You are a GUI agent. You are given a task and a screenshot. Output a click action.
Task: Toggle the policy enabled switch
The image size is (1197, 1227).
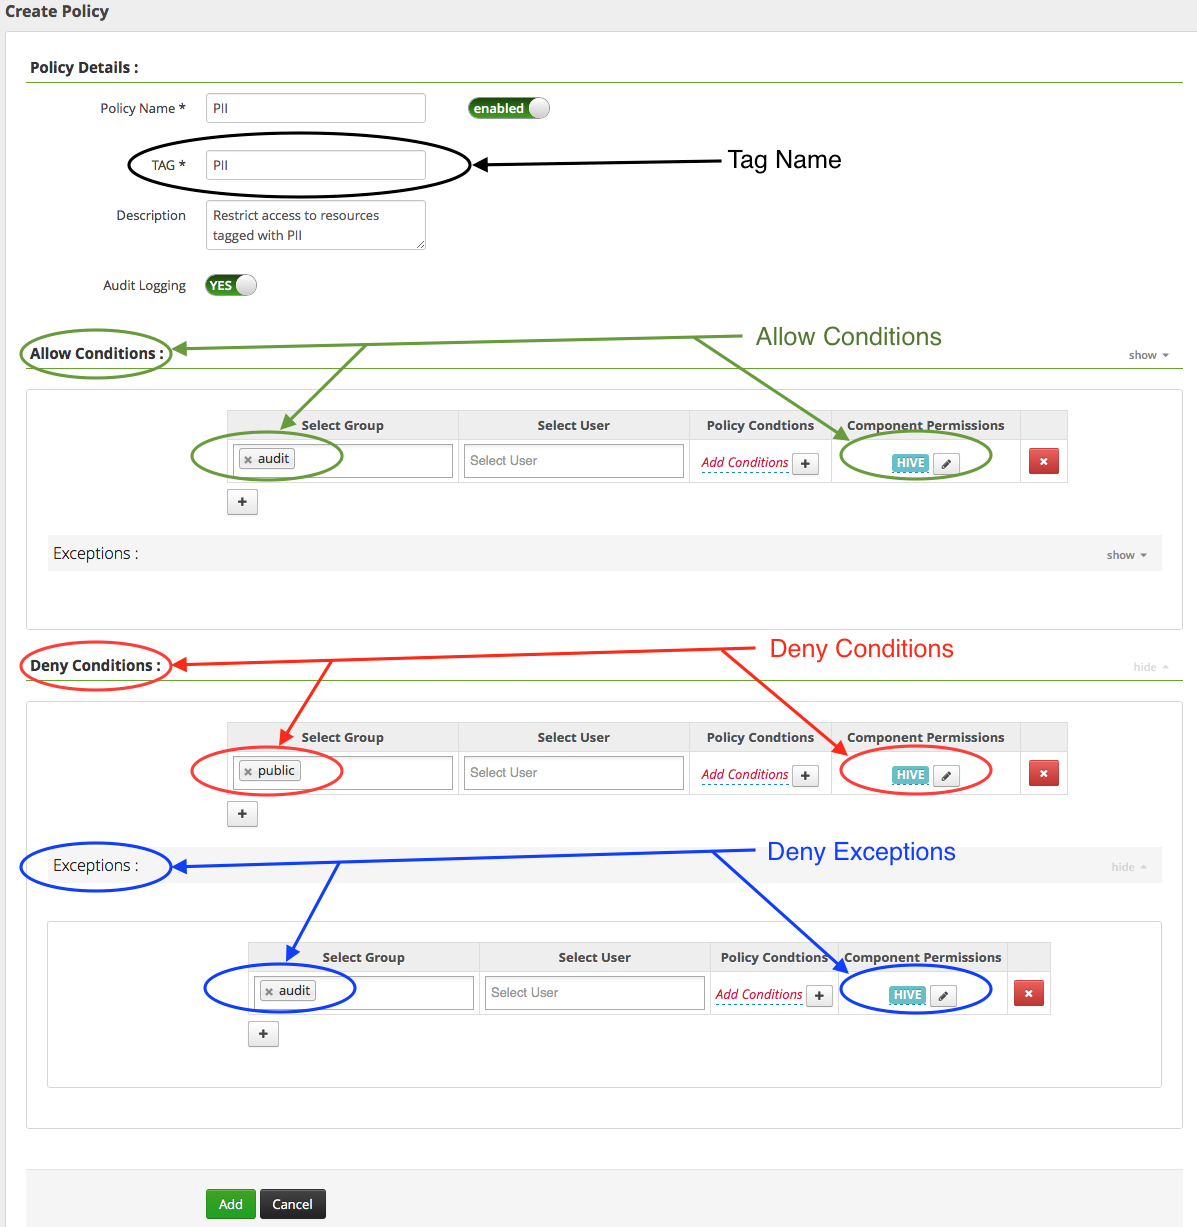point(508,108)
